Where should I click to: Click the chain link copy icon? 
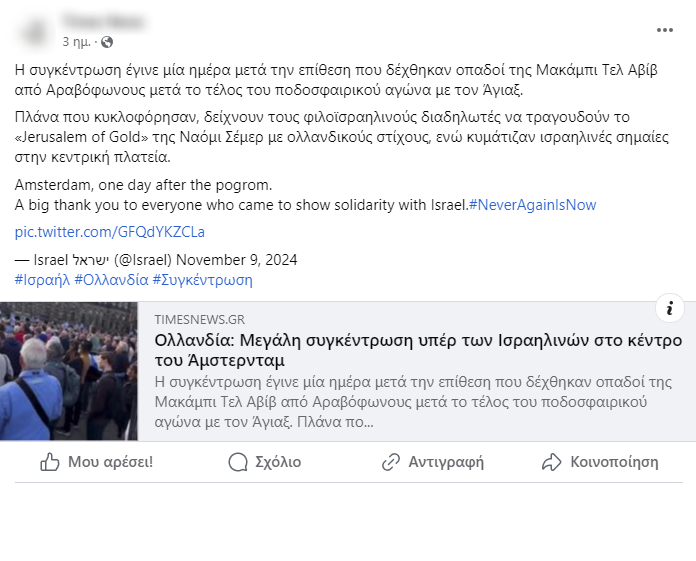[x=391, y=462]
